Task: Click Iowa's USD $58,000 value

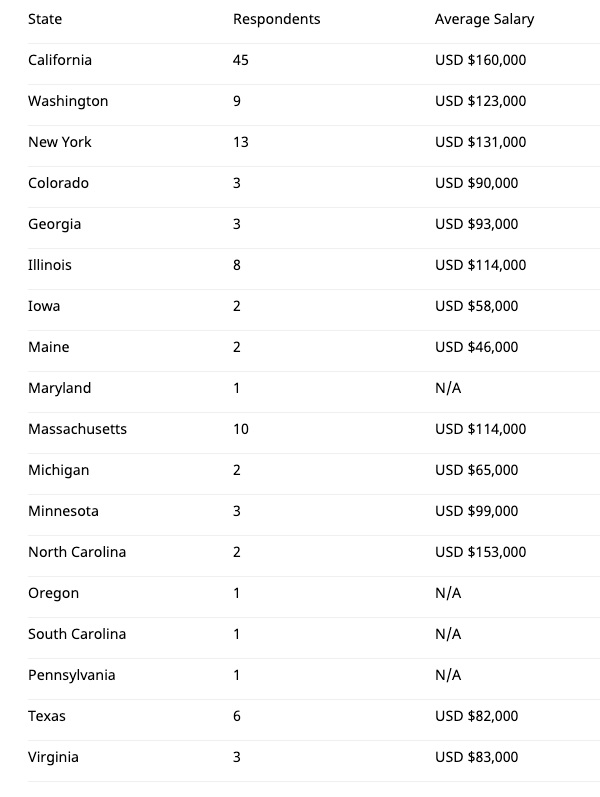Action: coord(476,306)
